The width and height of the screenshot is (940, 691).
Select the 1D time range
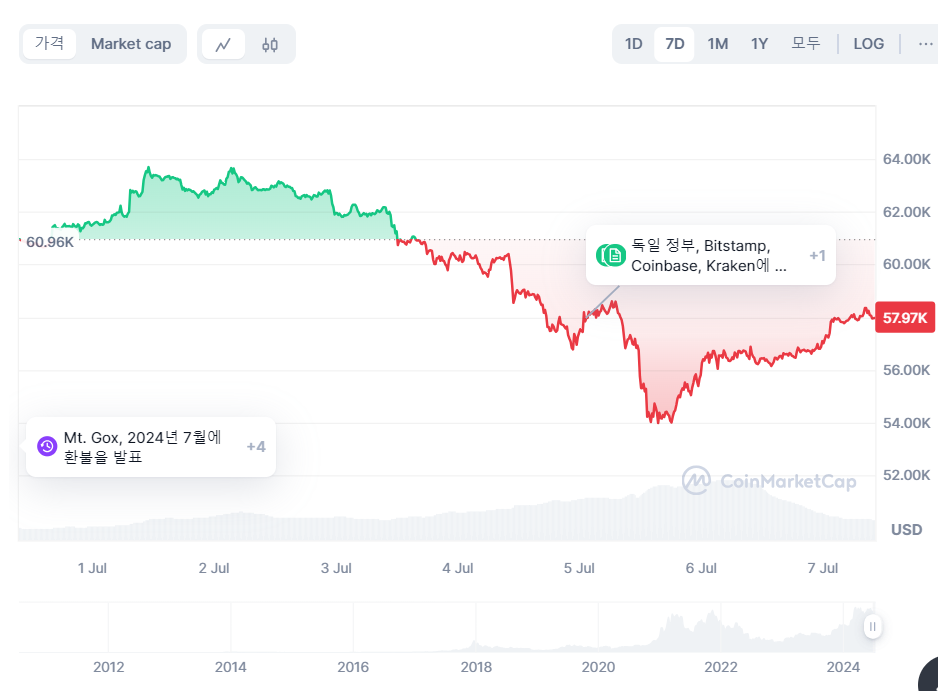(x=633, y=44)
